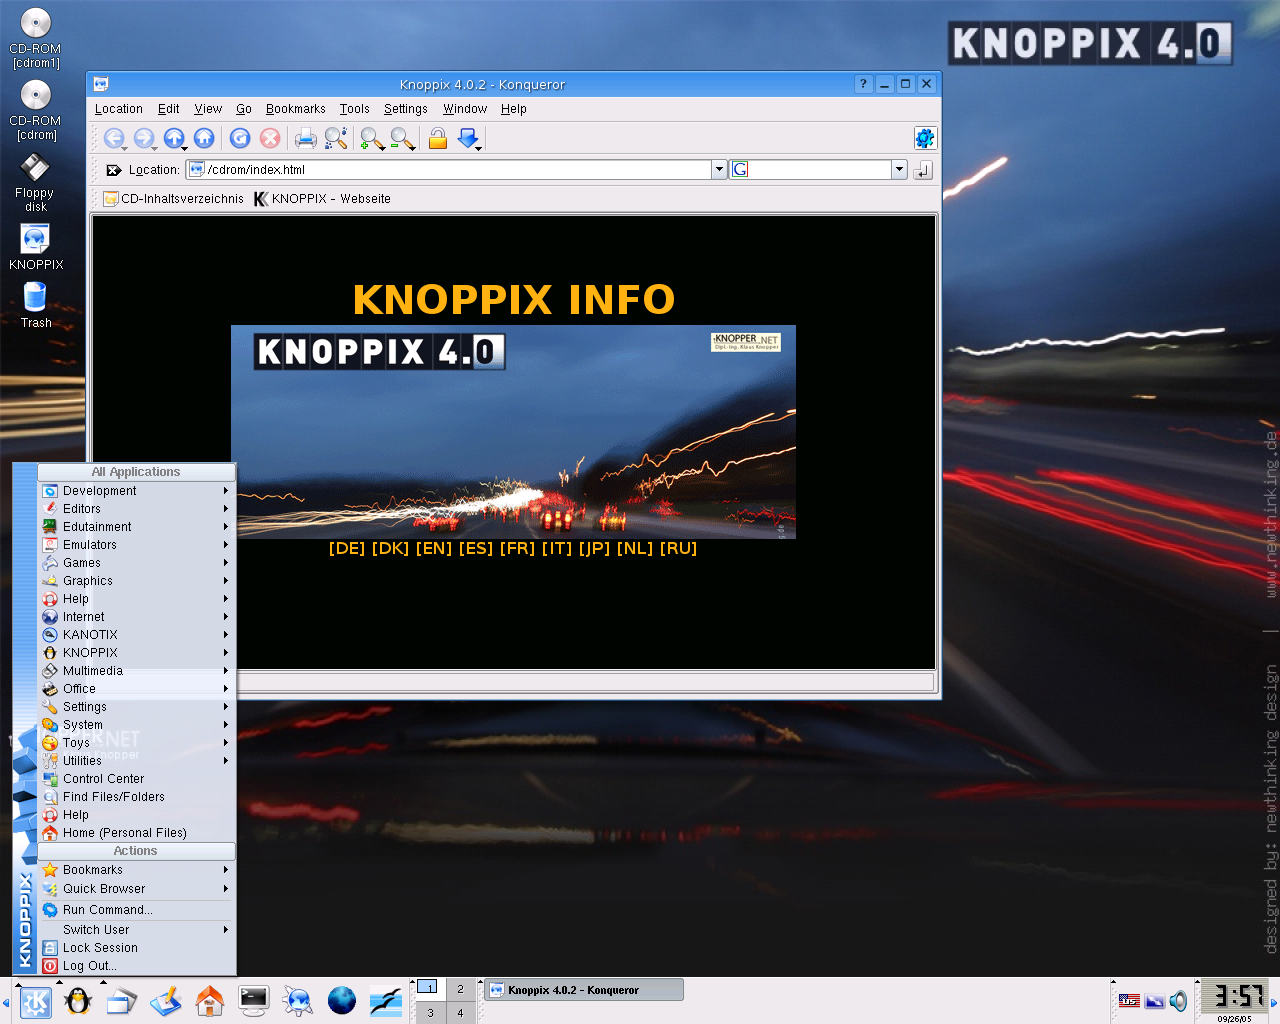Open the Edit menu

169,109
